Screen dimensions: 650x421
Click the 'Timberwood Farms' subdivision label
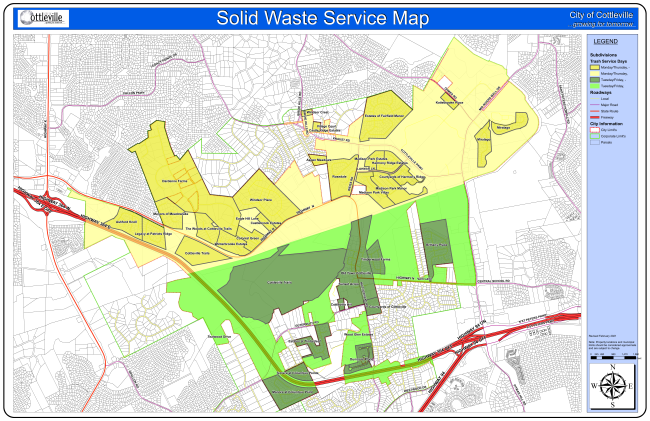(376, 260)
